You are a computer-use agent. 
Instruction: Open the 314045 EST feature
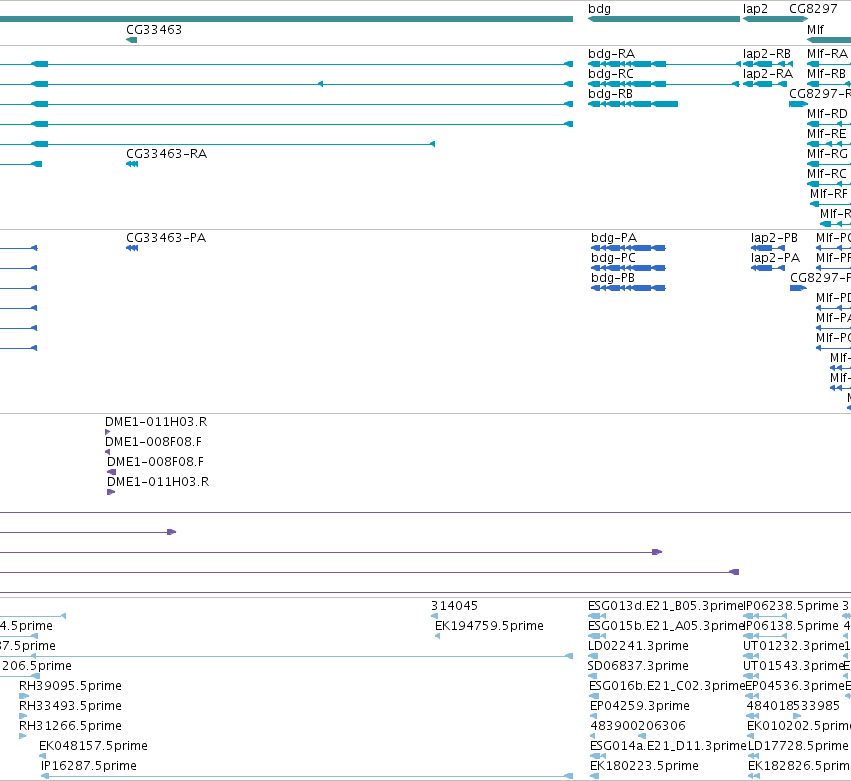[x=434, y=616]
